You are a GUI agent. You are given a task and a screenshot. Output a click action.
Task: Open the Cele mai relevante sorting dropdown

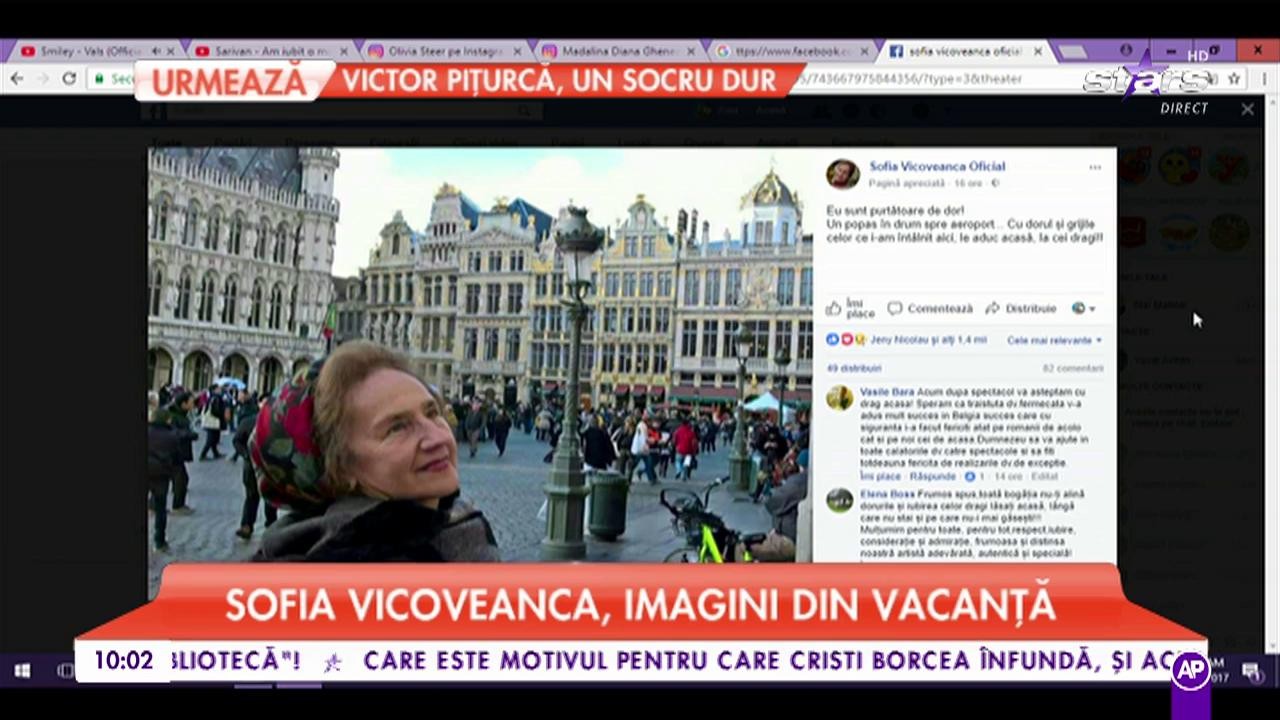1052,340
